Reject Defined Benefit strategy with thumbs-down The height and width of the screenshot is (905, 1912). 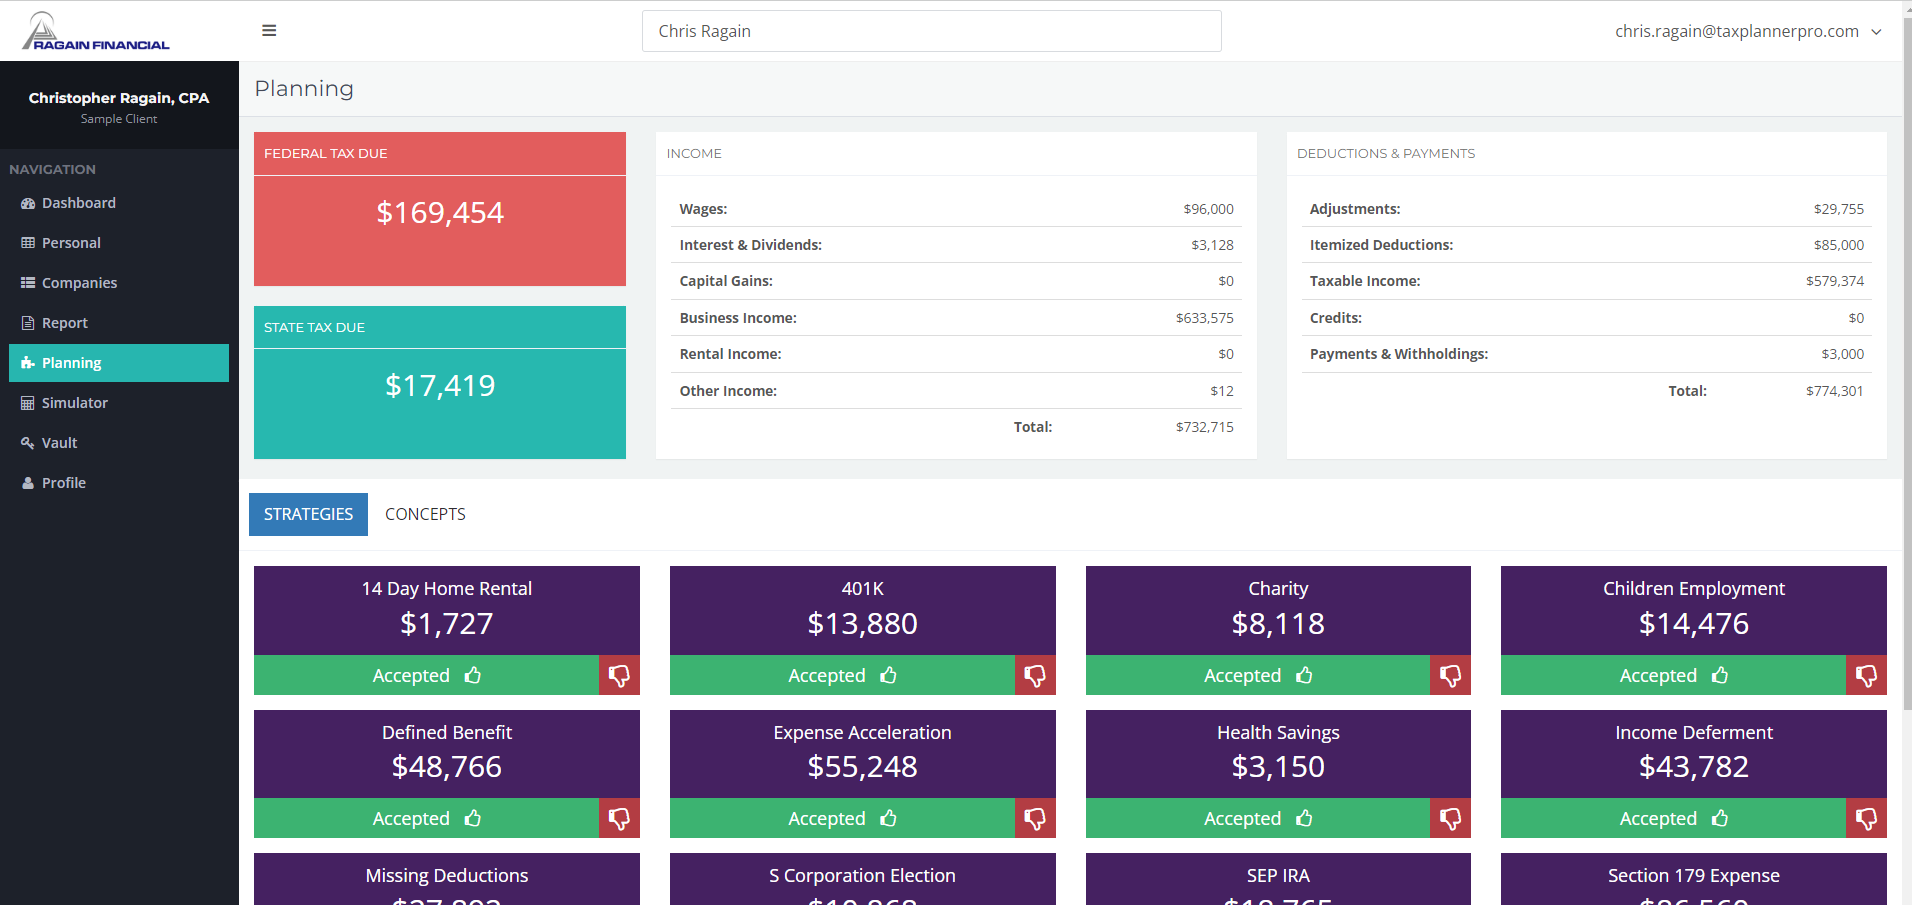click(619, 818)
